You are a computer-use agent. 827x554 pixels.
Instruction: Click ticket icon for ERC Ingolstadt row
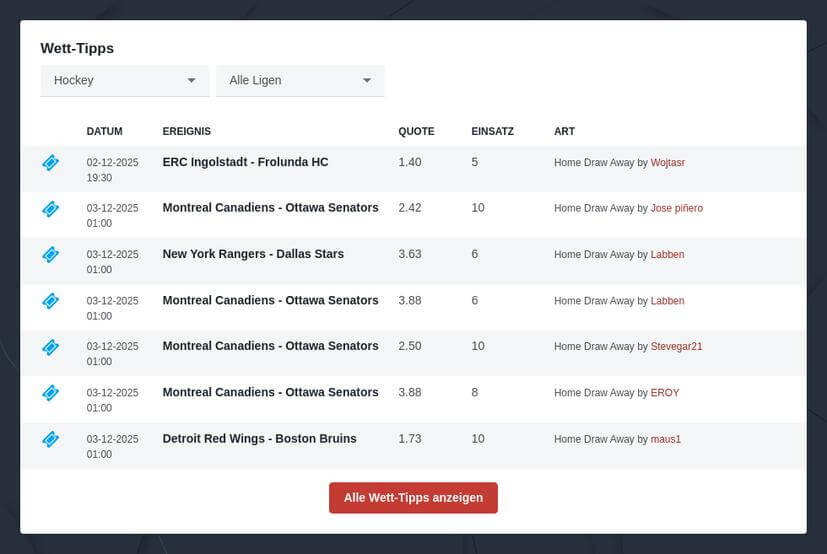tap(51, 163)
